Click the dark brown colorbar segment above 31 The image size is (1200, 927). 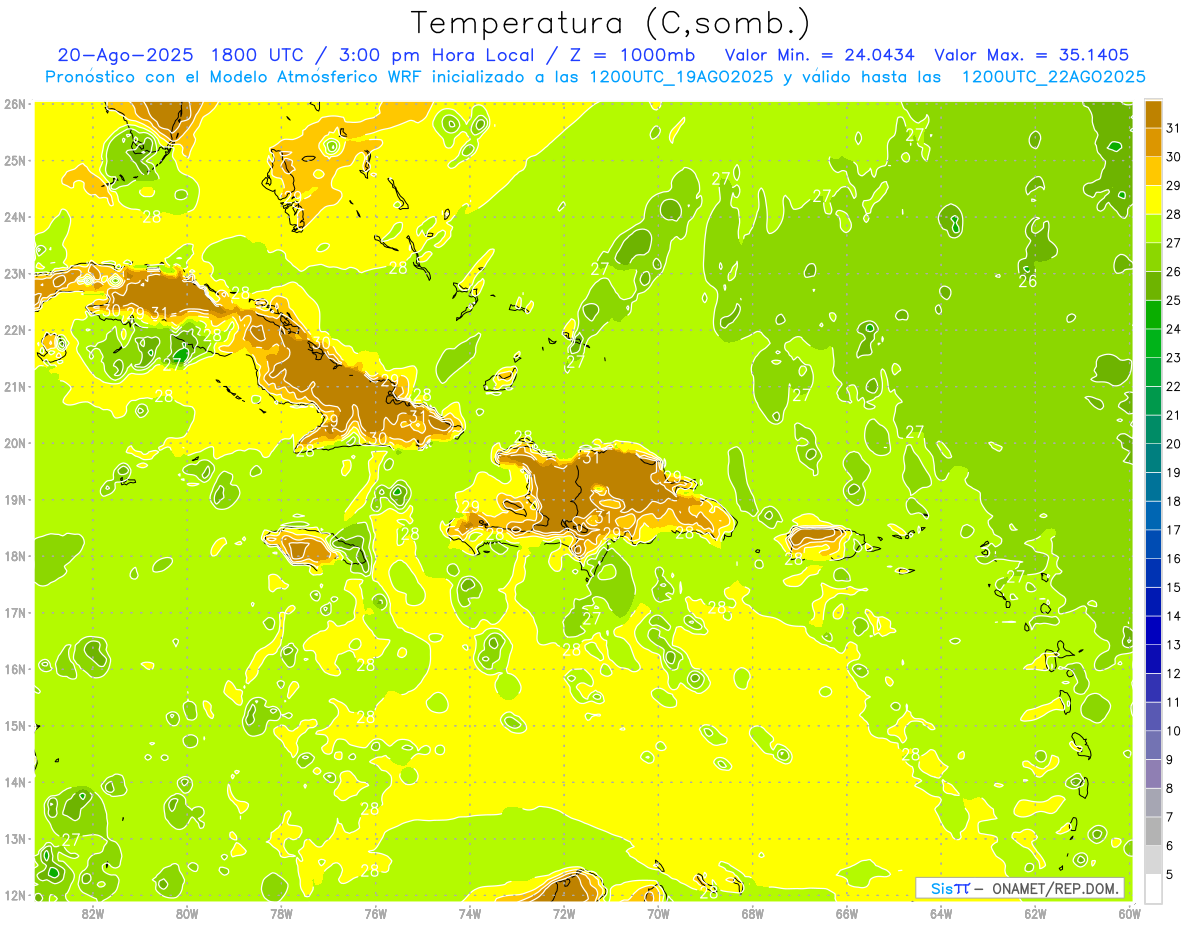point(1153,113)
